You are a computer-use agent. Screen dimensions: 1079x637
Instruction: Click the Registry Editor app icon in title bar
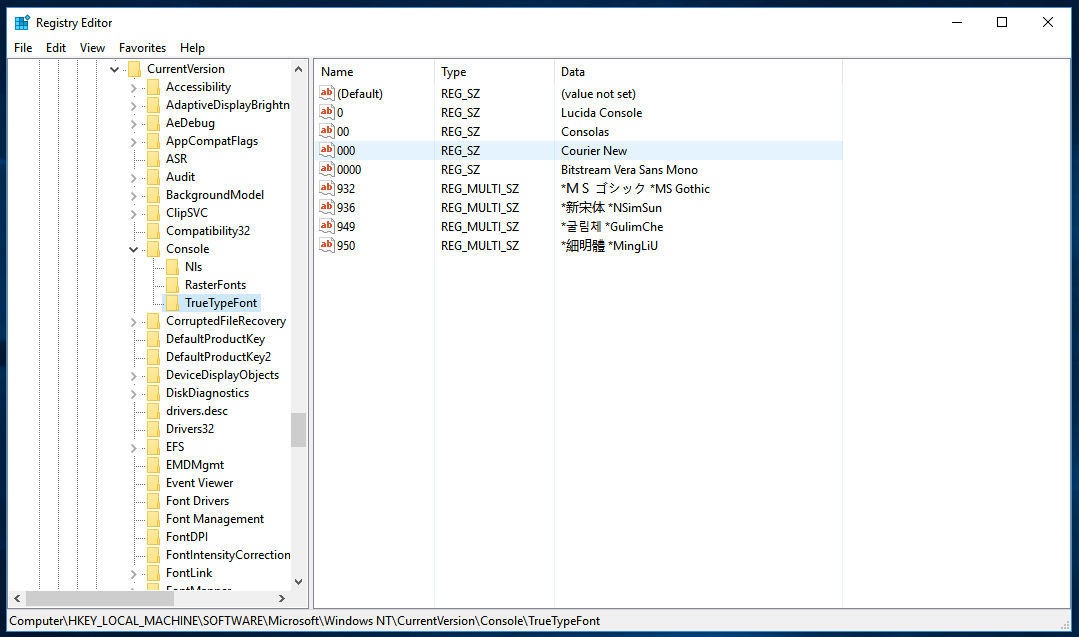[22, 23]
